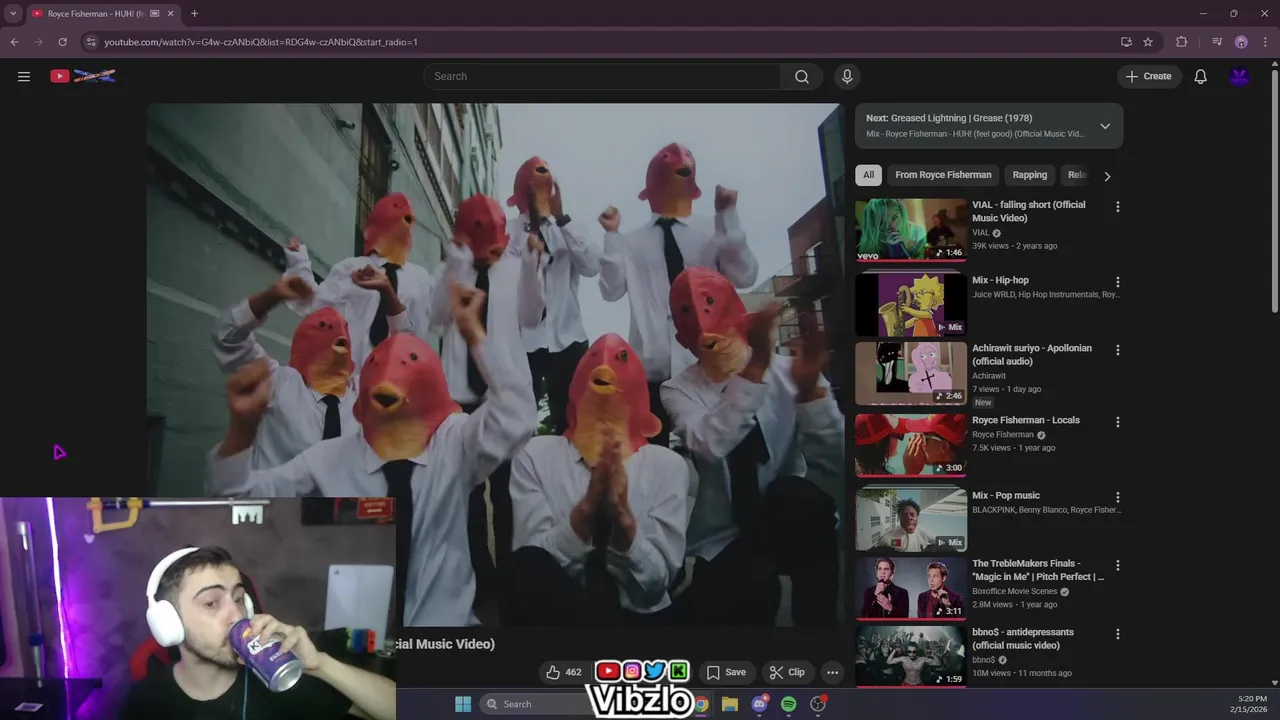Open options for Achirawit suriyo Apollonian video

click(1117, 350)
